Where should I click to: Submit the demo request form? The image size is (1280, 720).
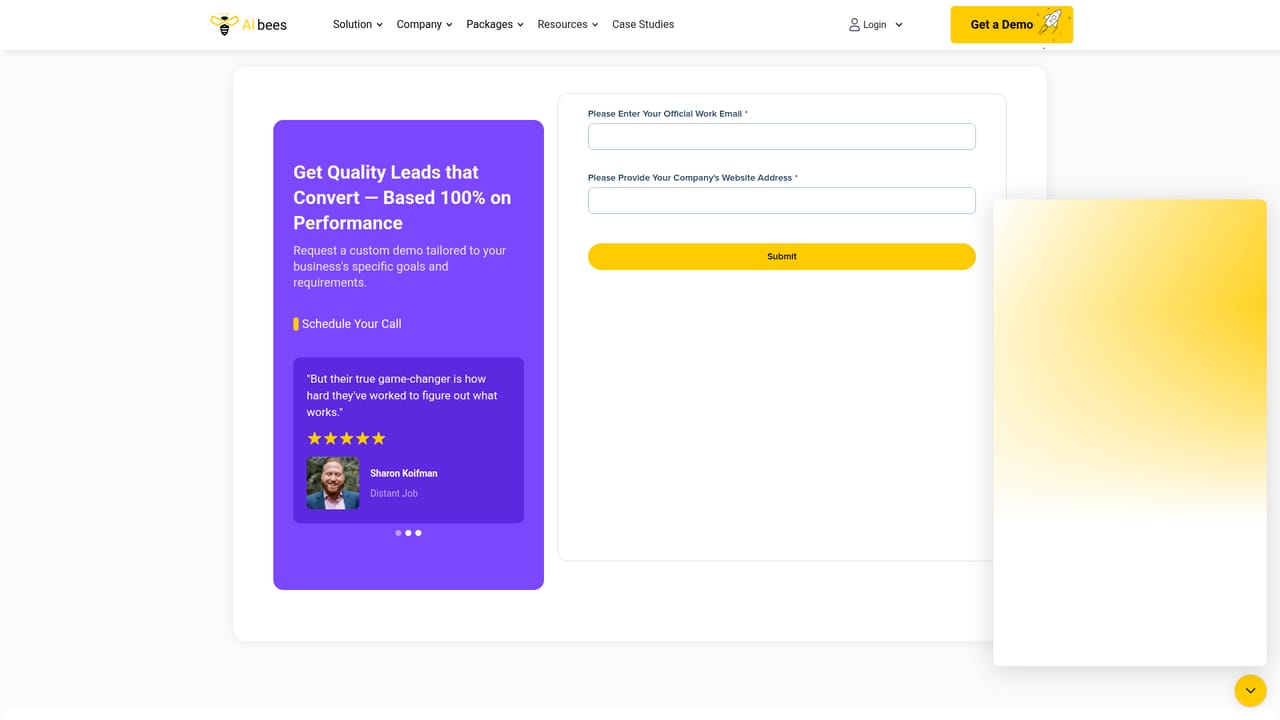coord(782,256)
